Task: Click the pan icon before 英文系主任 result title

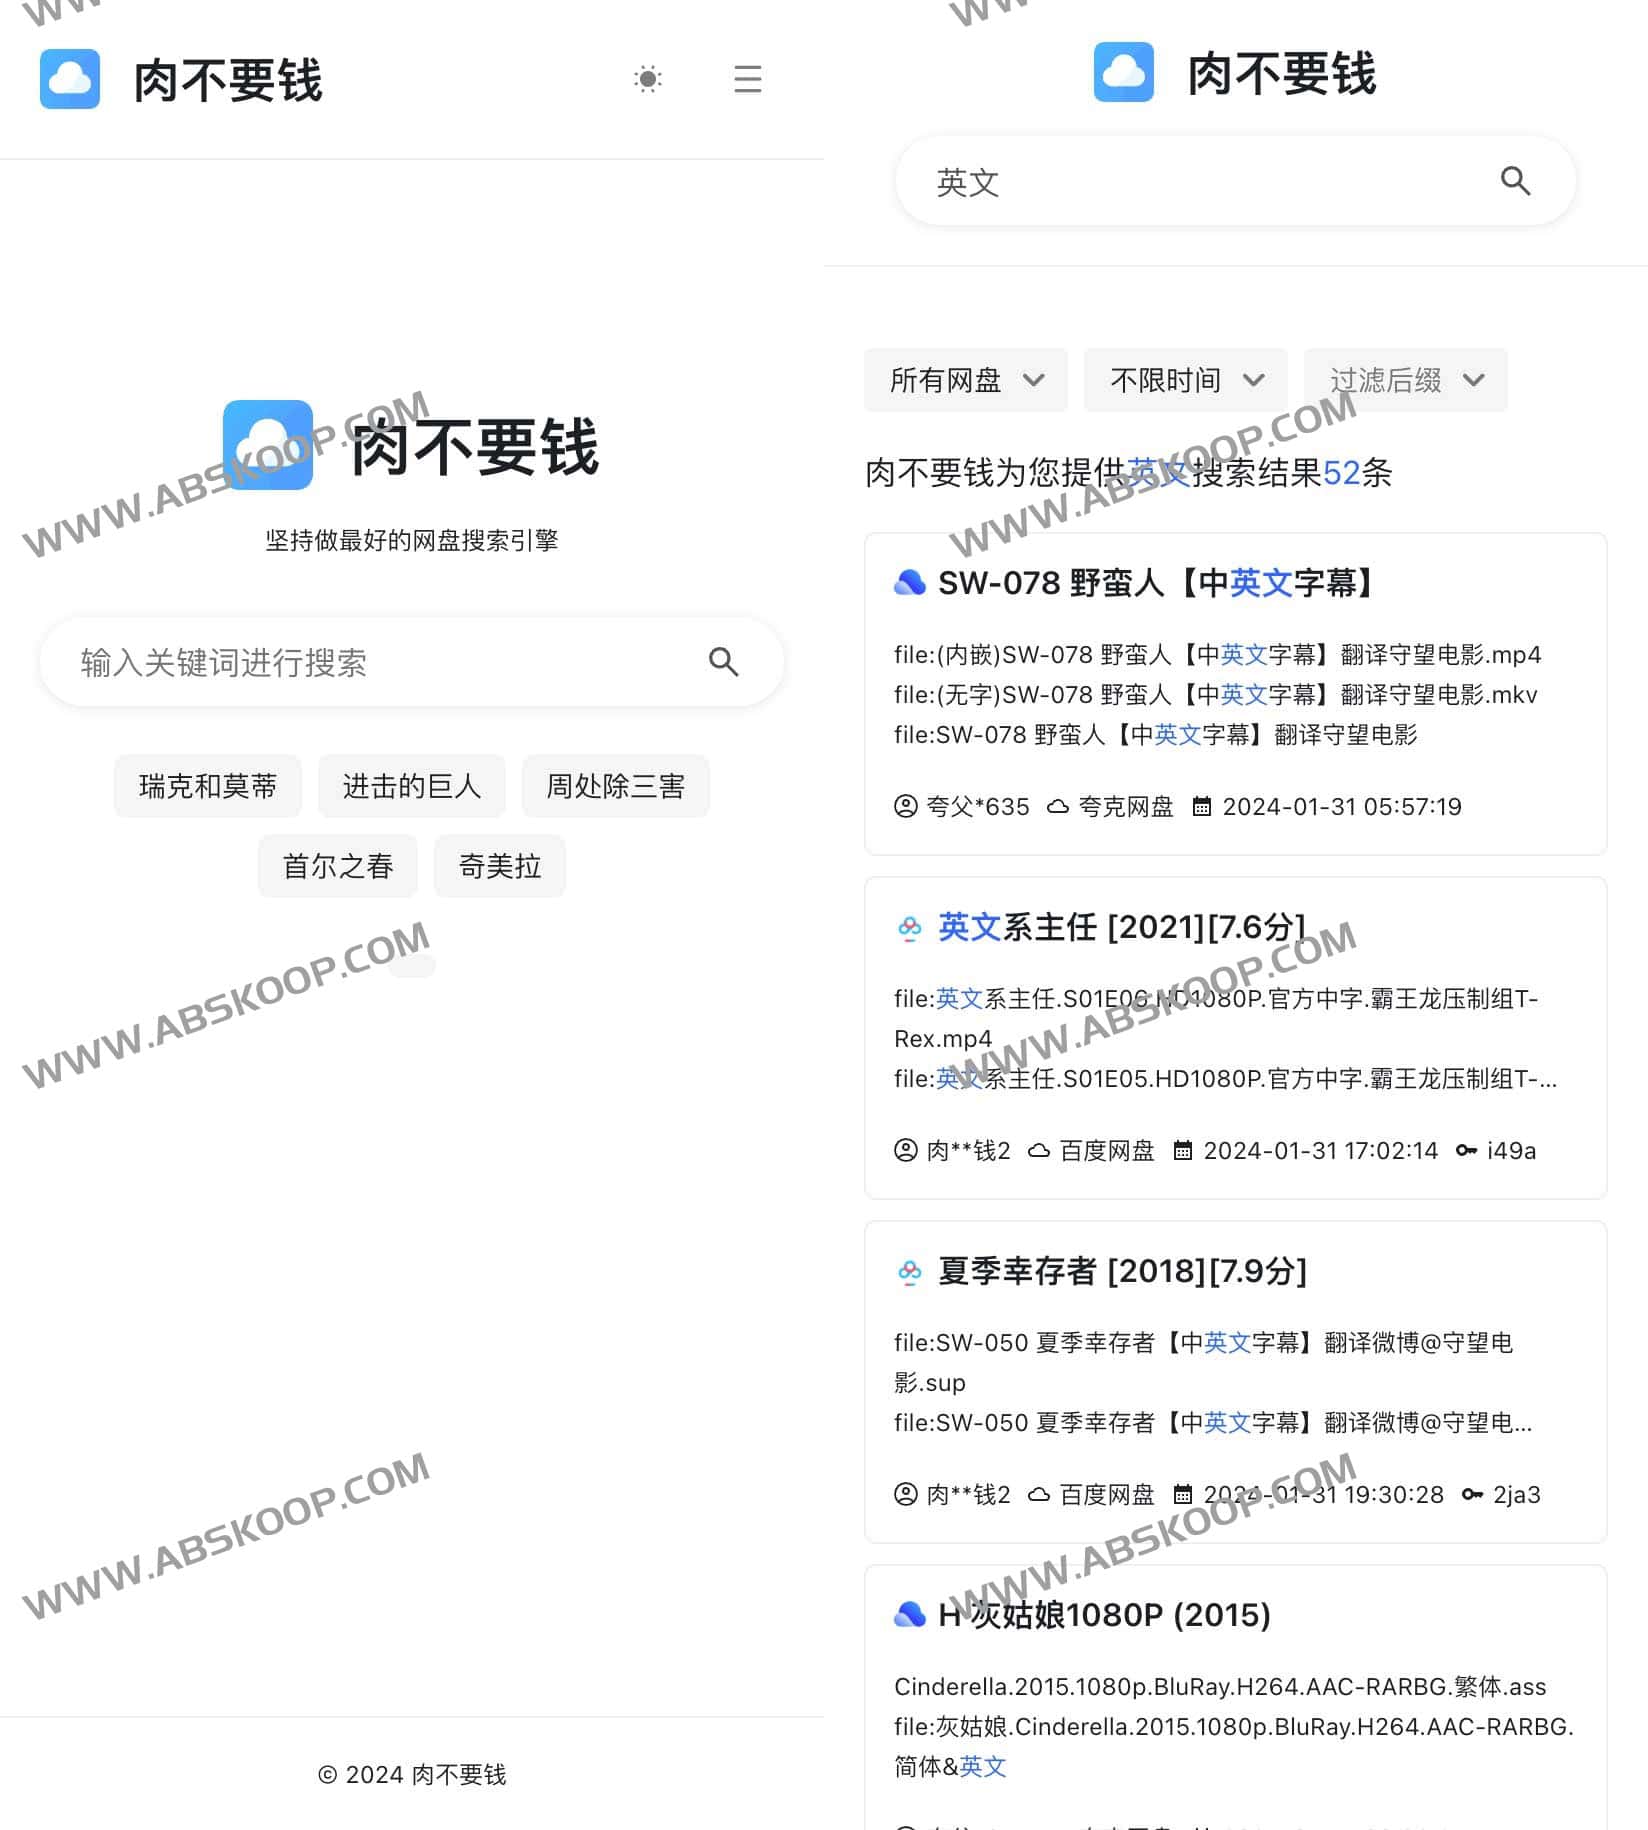Action: 909,927
